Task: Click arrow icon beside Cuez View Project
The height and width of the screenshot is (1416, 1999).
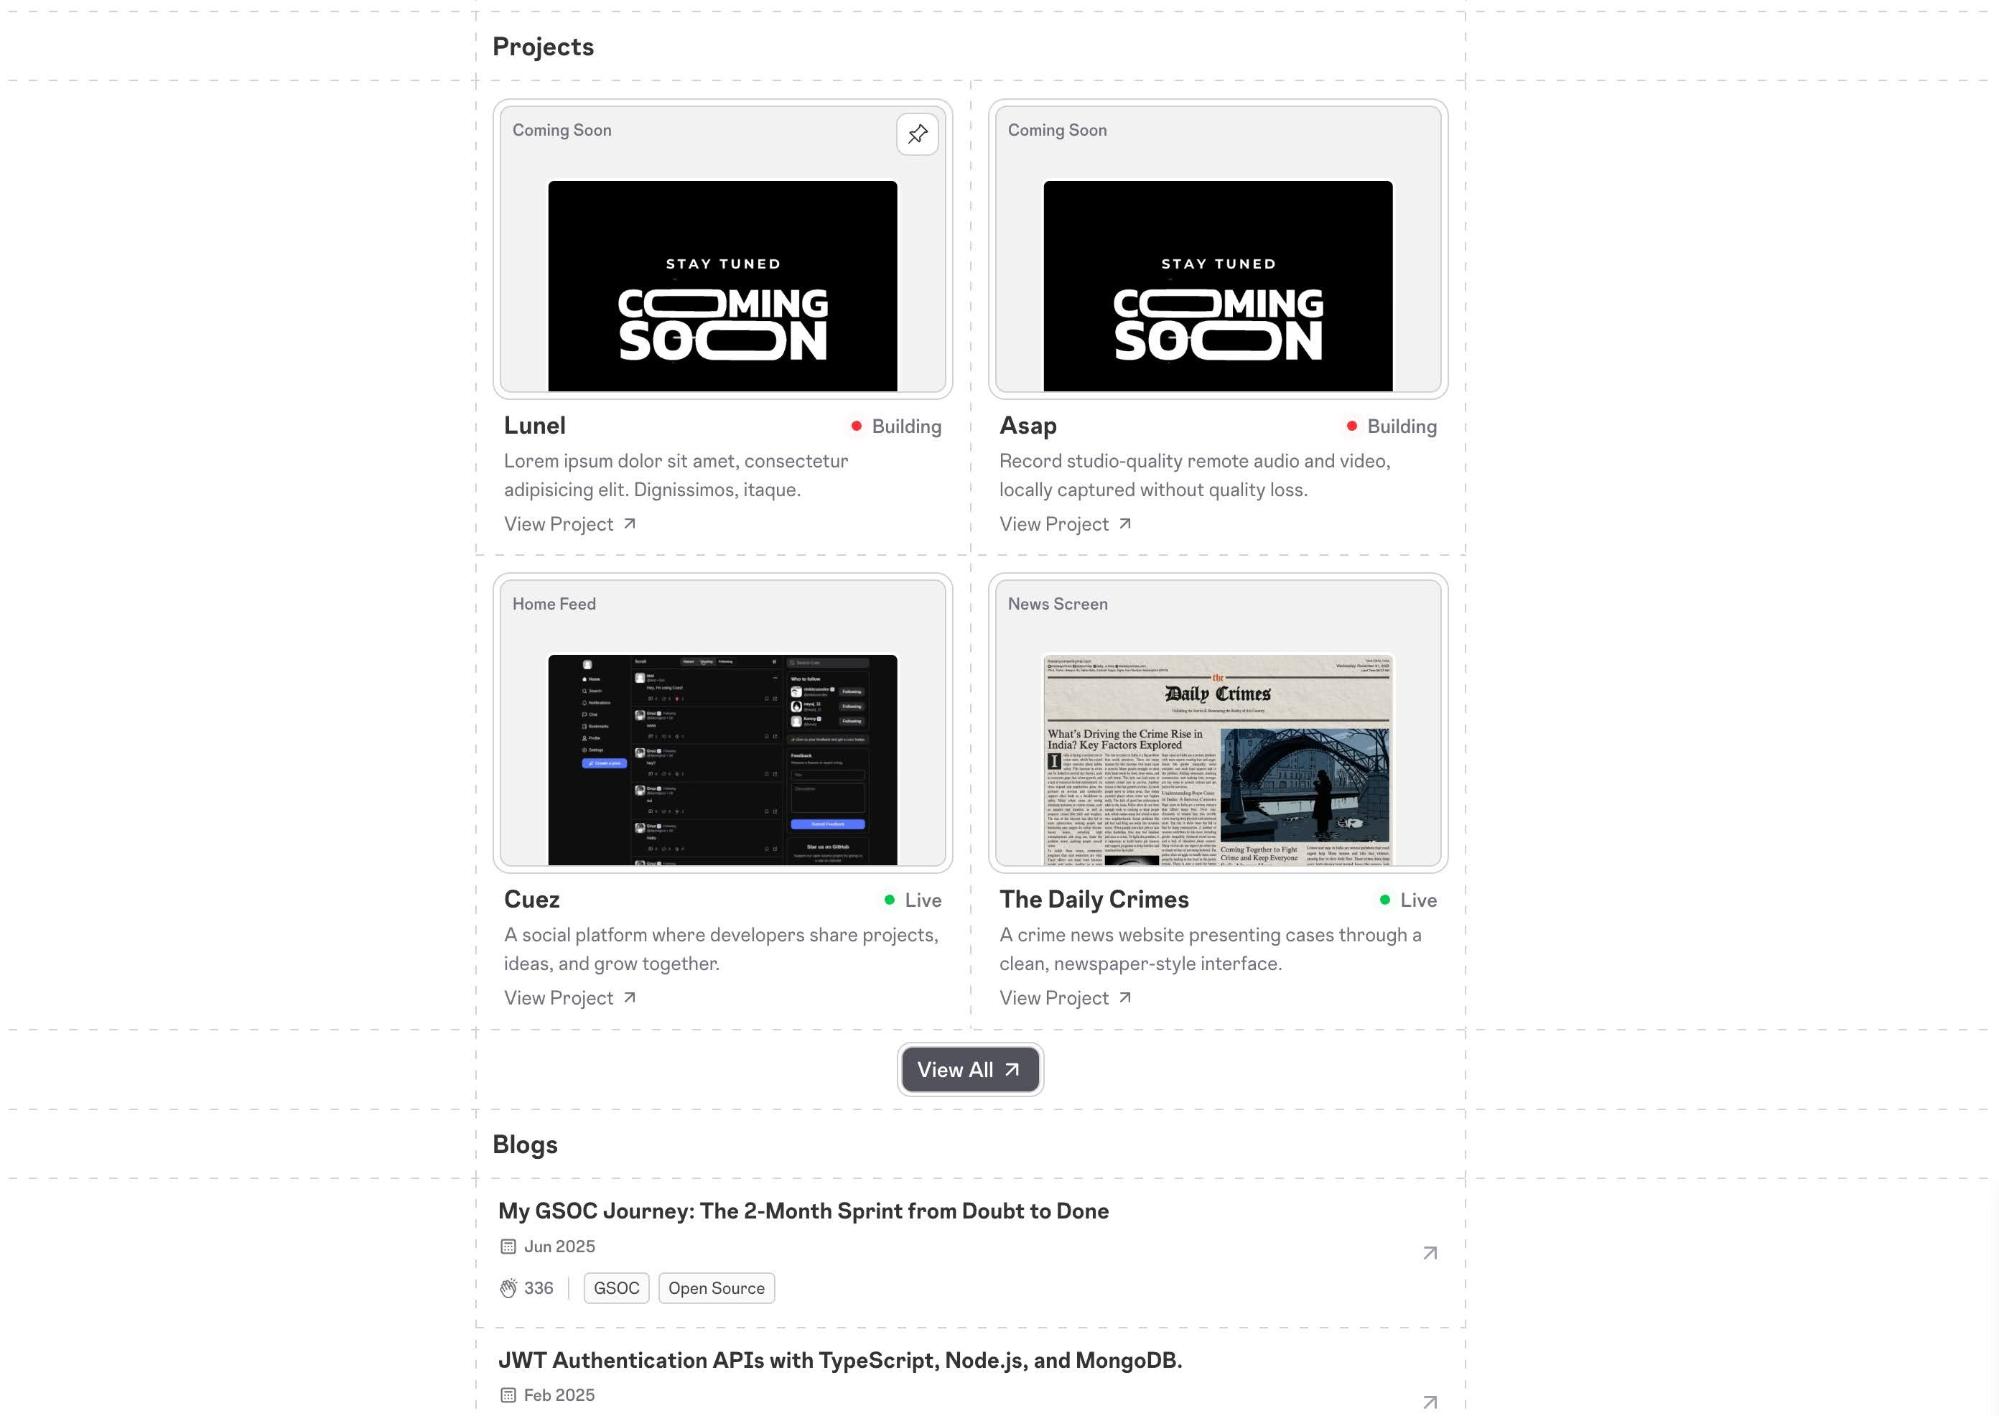Action: pos(629,998)
